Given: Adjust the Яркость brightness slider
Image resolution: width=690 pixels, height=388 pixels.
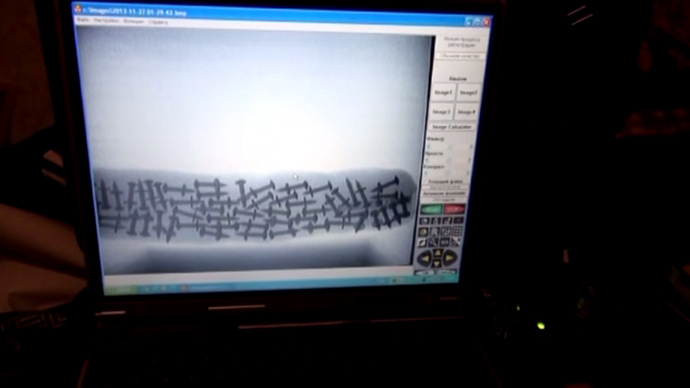Looking at the screenshot, I should click(448, 160).
